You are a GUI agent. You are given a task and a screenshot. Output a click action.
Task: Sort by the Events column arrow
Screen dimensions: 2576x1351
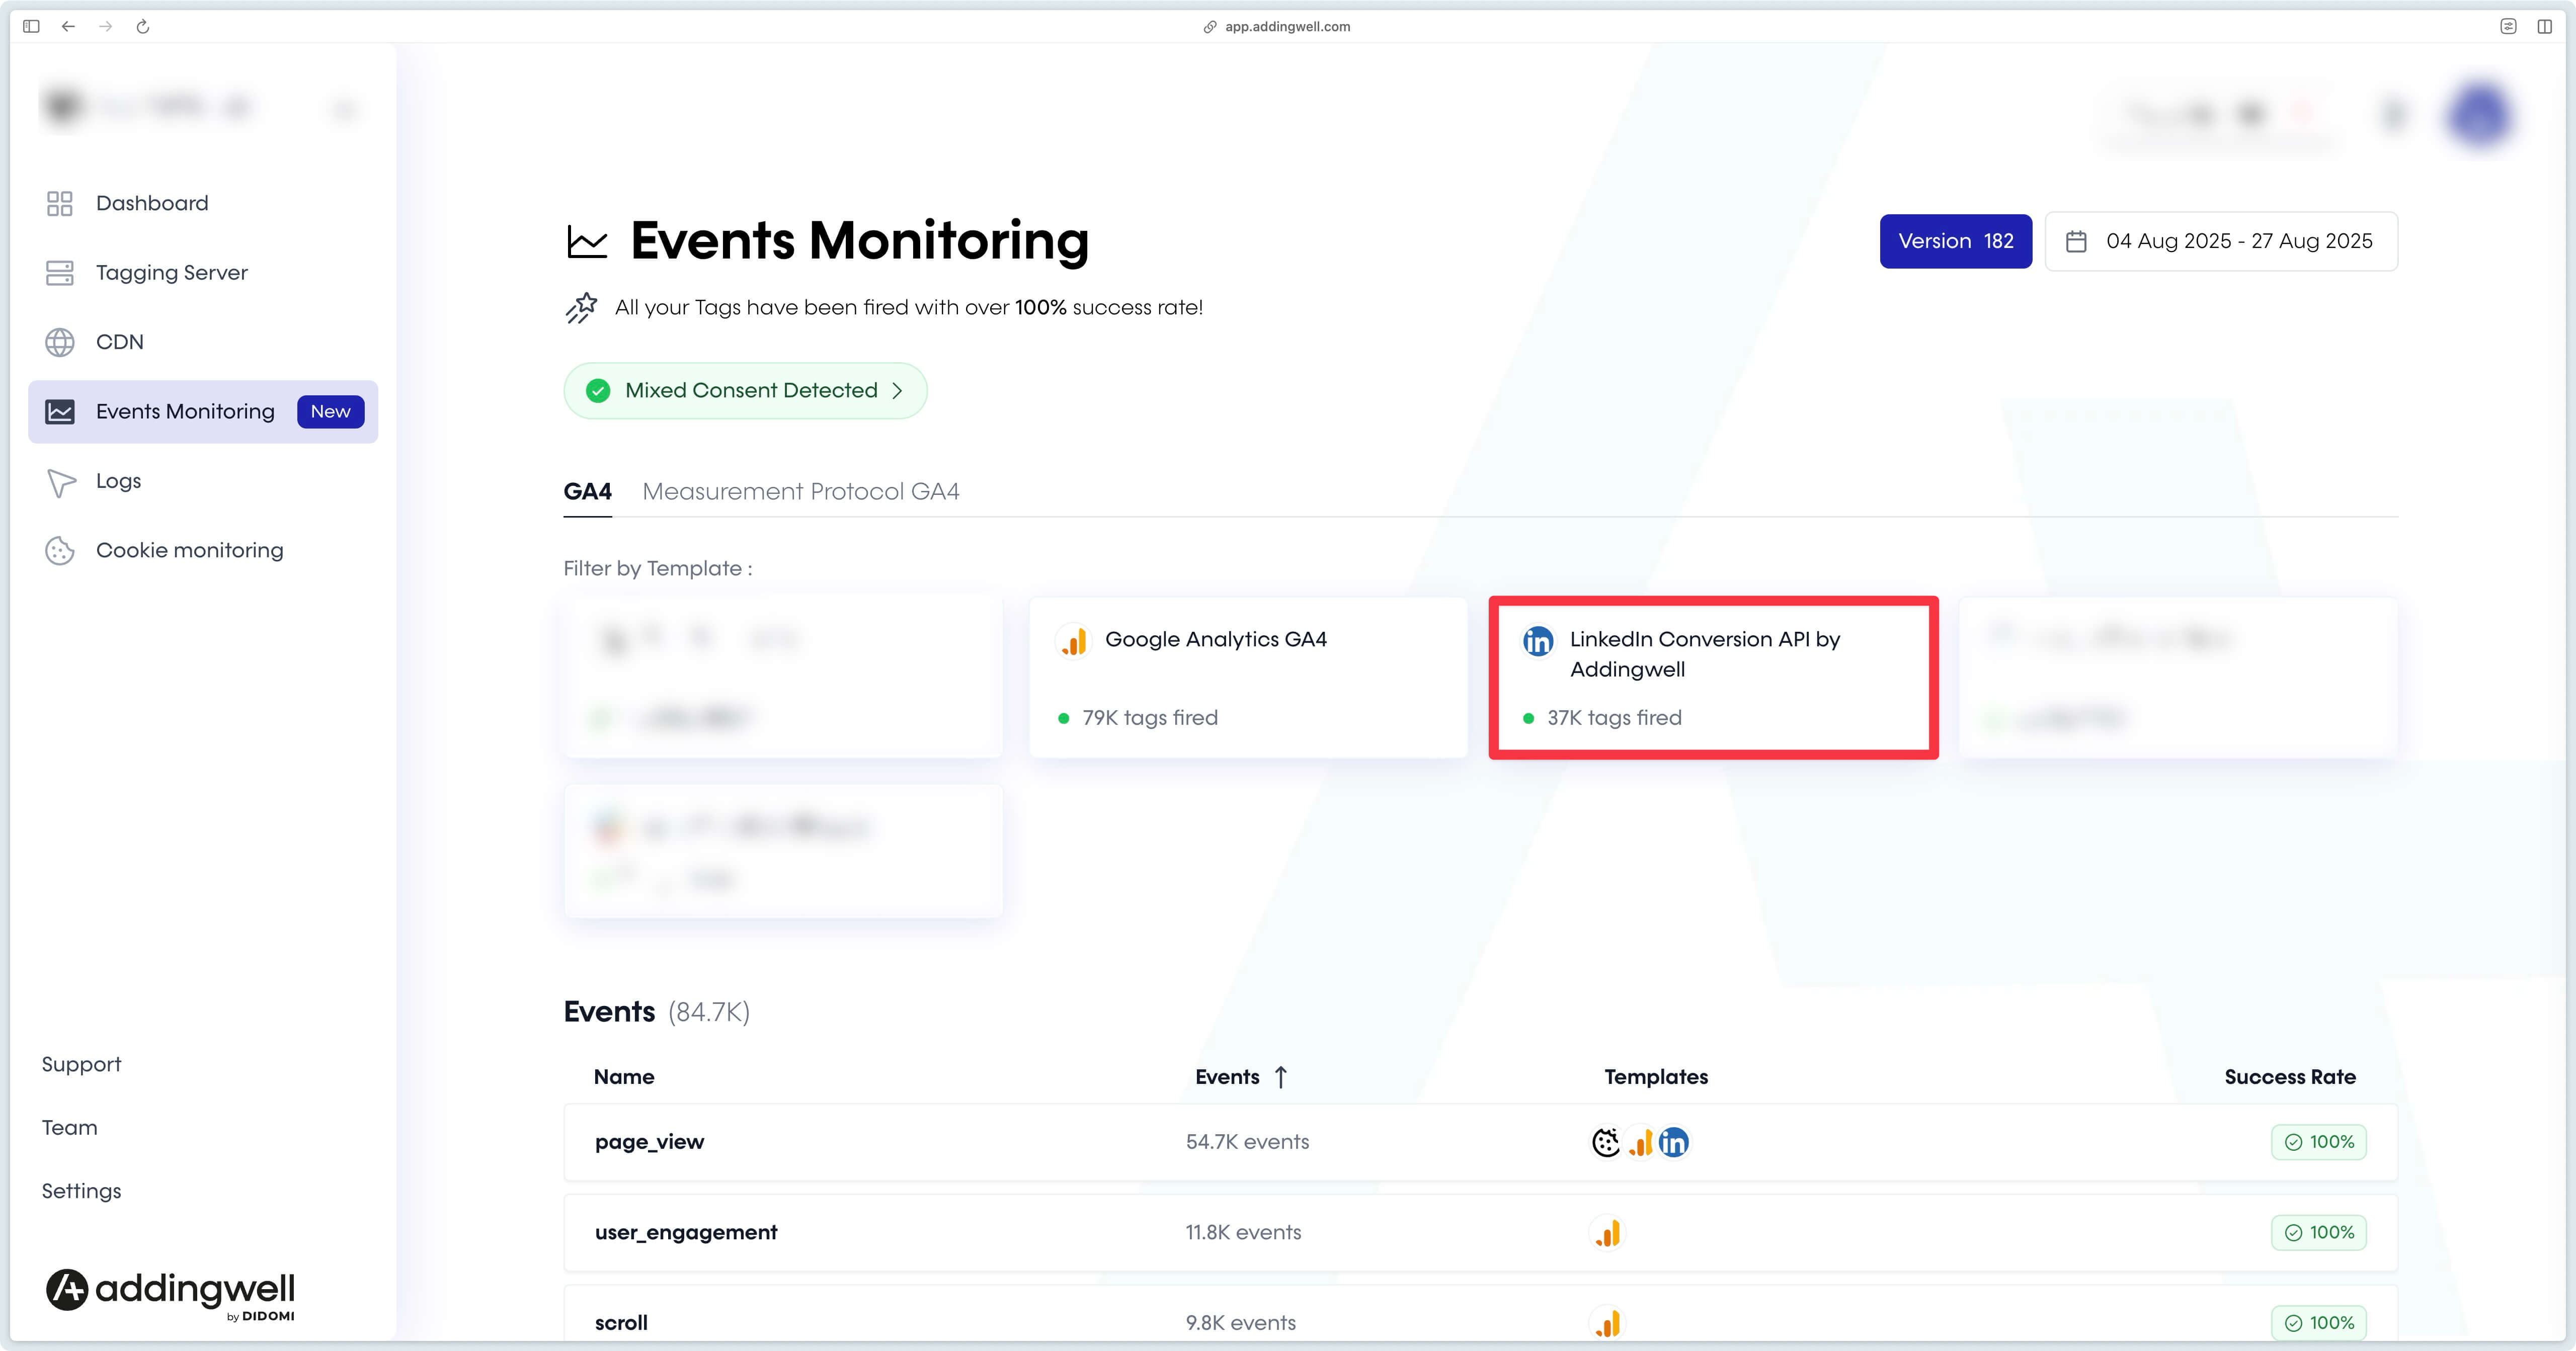click(1281, 1077)
